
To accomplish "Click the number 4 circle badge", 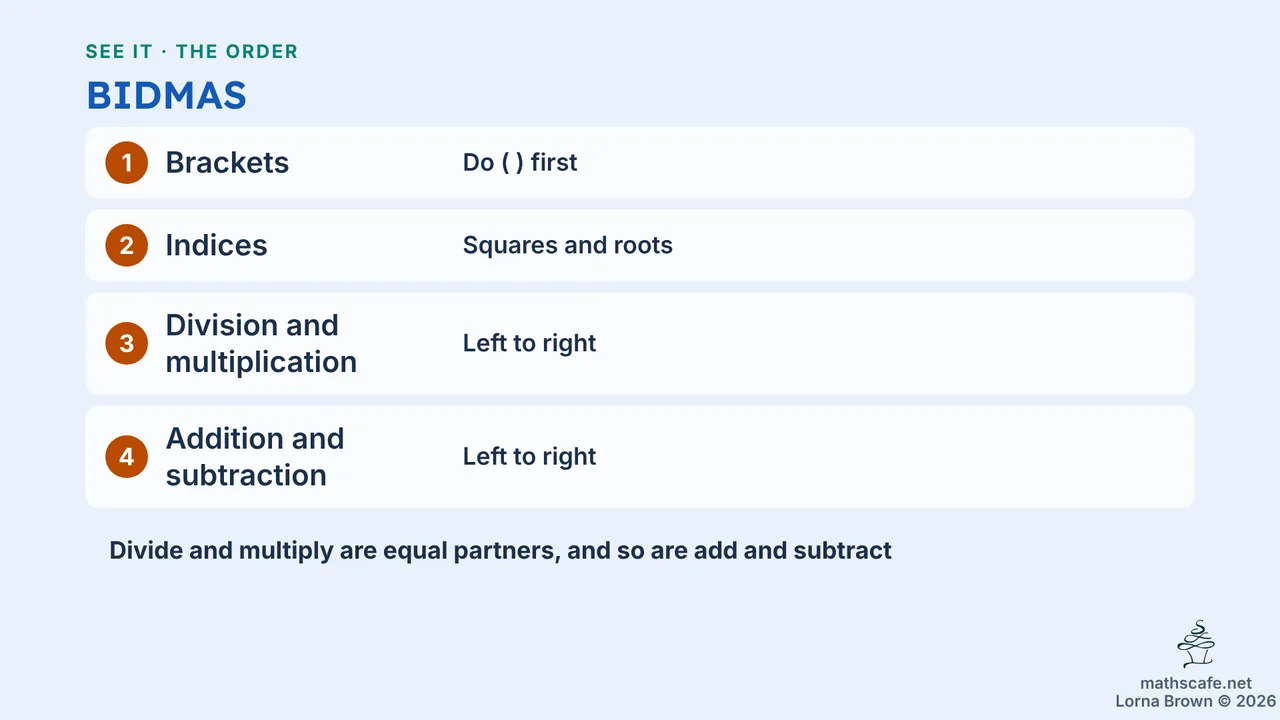I will 126,457.
